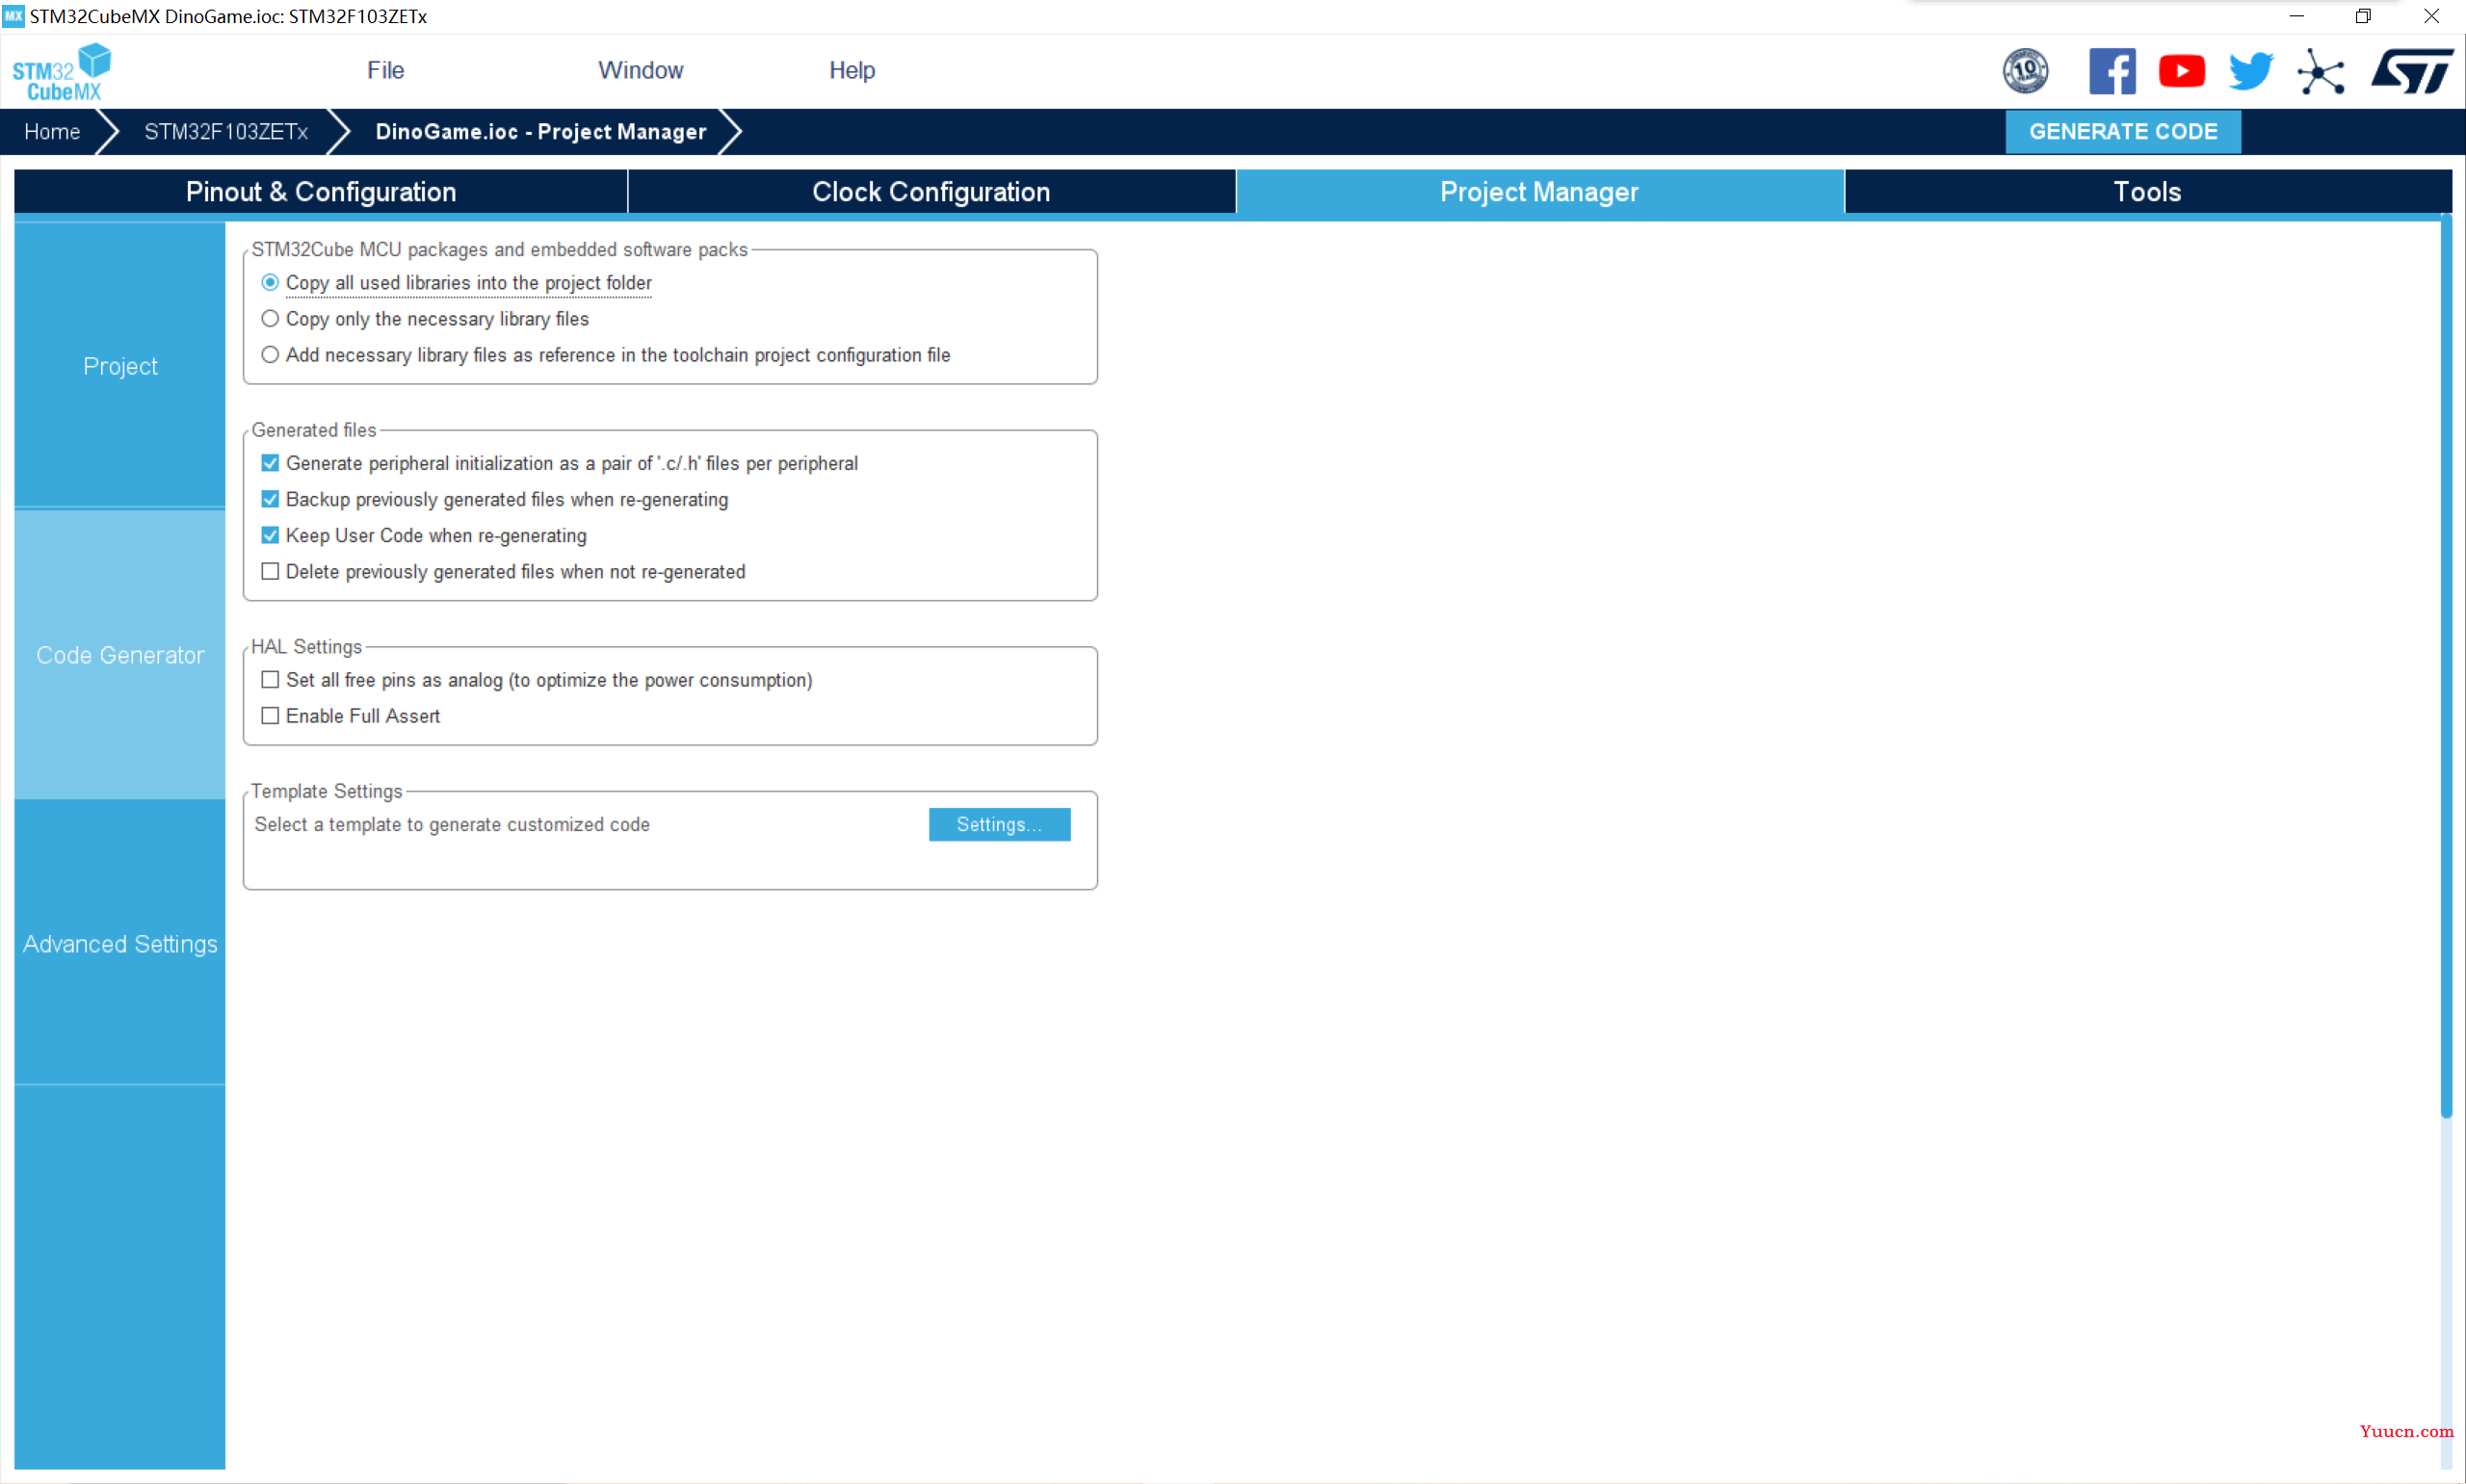The width and height of the screenshot is (2466, 1484).
Task: Expand the Advanced Settings section
Action: click(119, 944)
